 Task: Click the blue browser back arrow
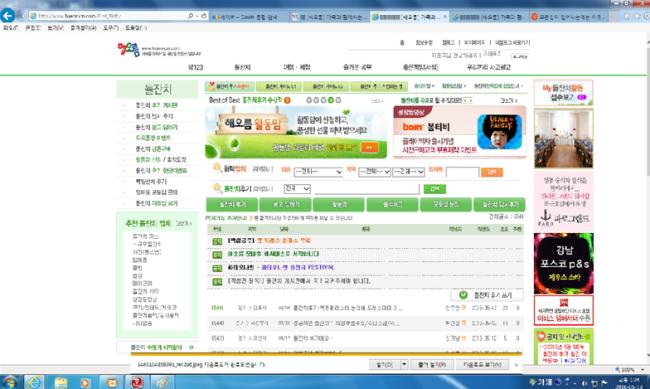click(7, 15)
